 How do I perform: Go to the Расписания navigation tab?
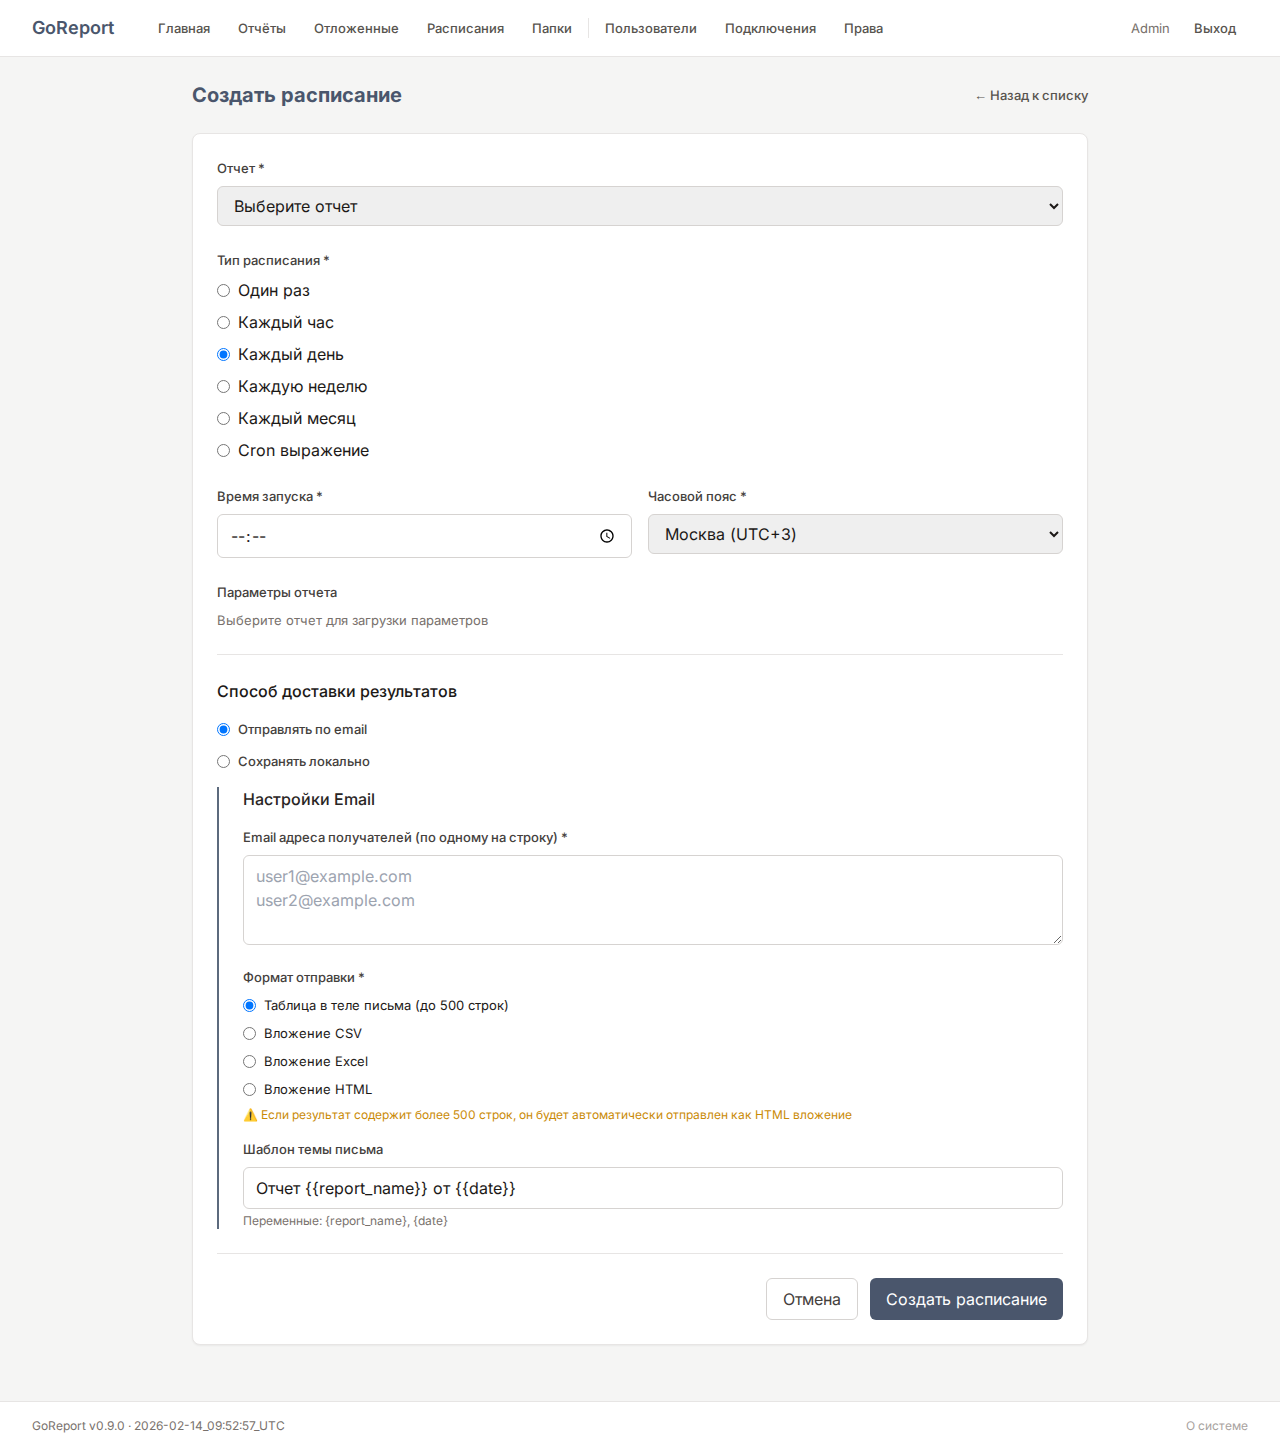465,28
